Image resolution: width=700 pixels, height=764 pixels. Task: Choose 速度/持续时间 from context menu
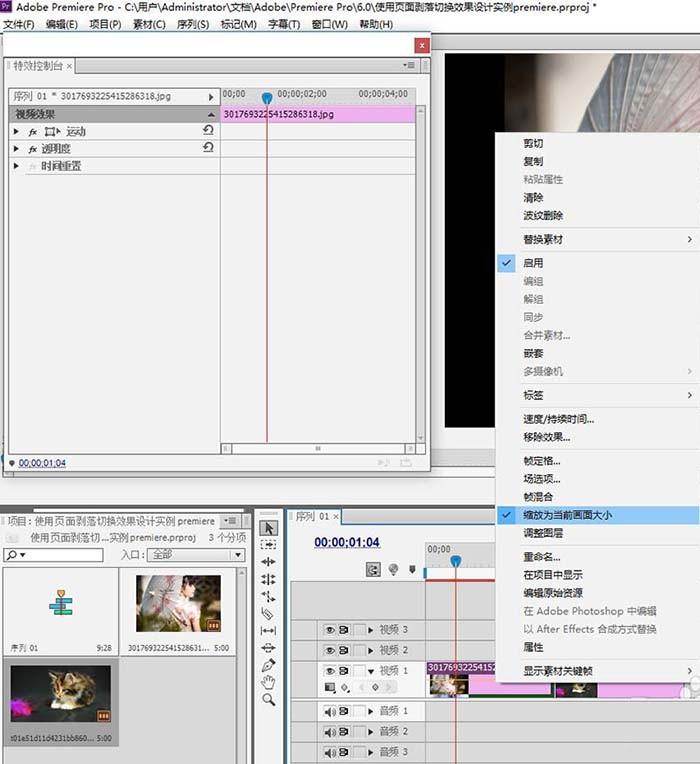558,419
